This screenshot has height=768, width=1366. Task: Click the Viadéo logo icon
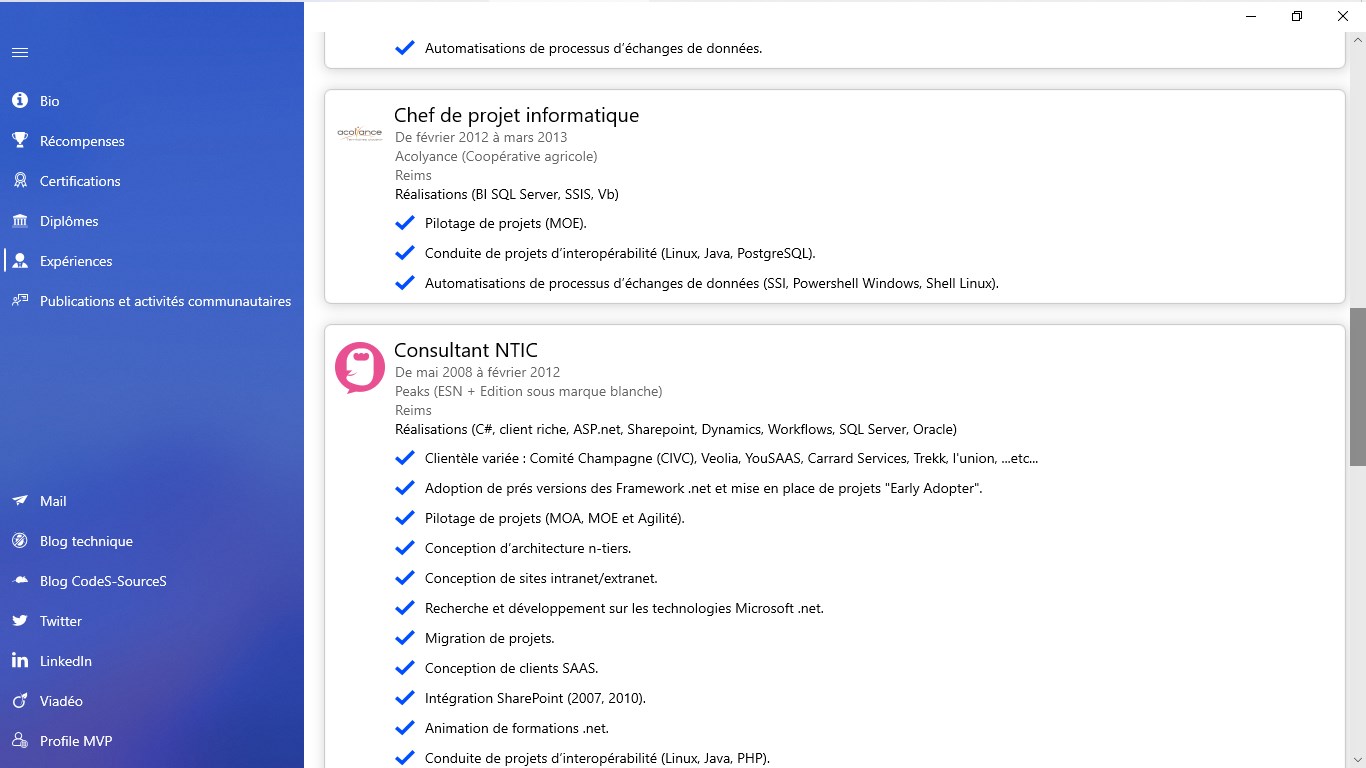[x=20, y=701]
